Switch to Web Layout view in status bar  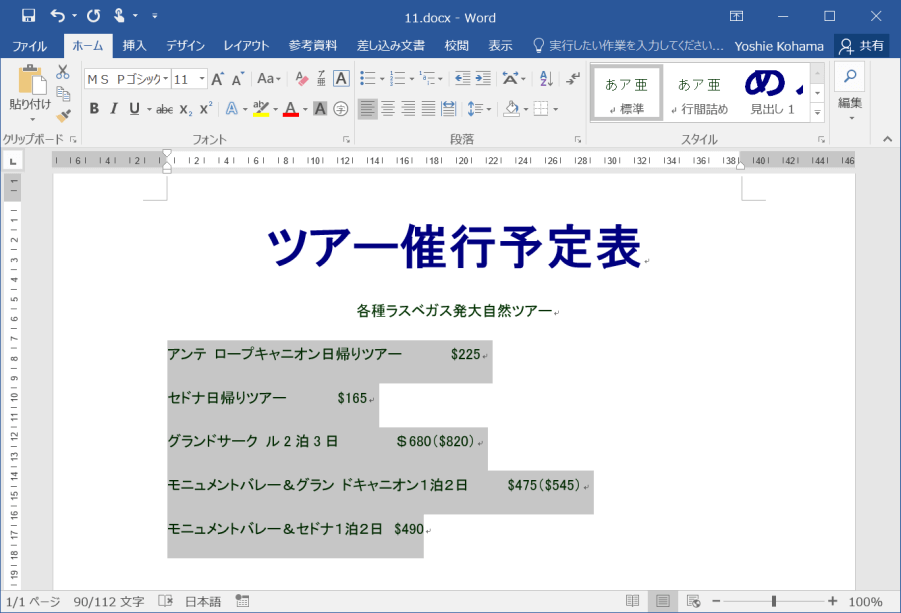point(694,601)
